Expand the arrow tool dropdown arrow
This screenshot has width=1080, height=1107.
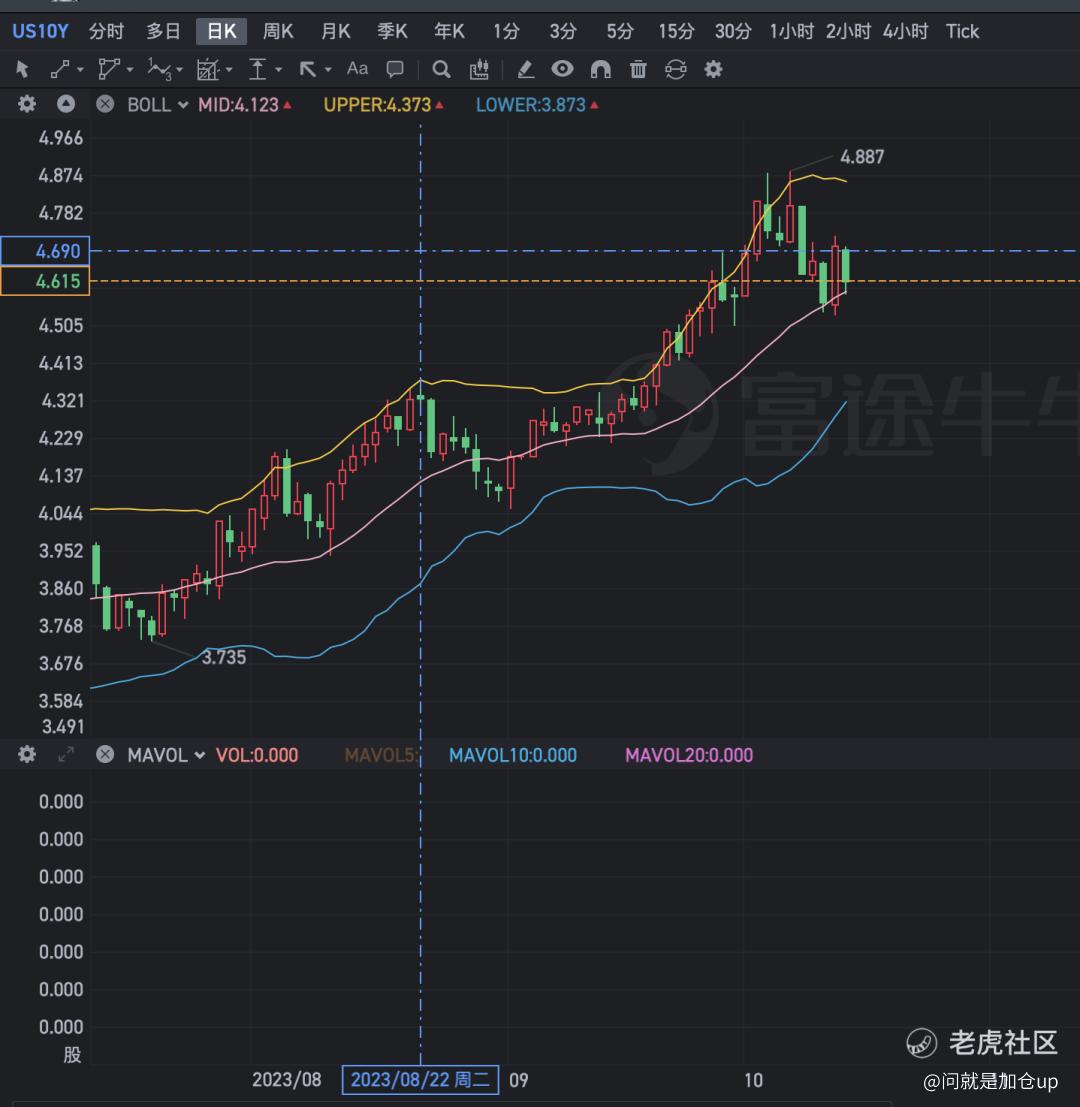[x=328, y=70]
